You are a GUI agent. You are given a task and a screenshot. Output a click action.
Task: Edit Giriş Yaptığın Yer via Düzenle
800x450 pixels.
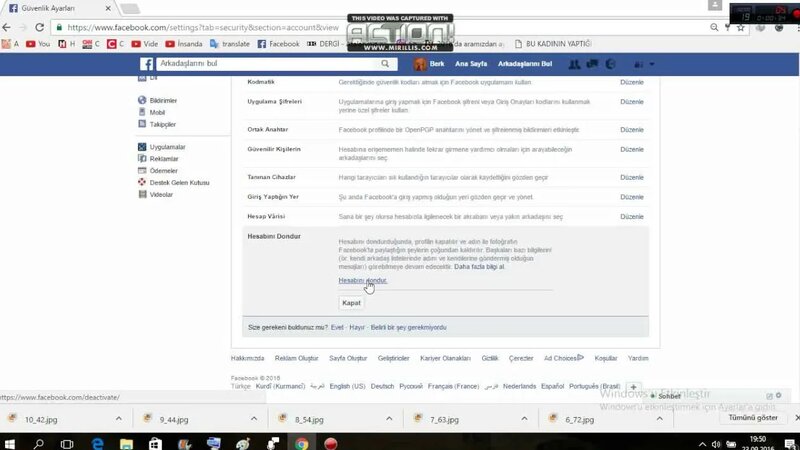tap(632, 197)
